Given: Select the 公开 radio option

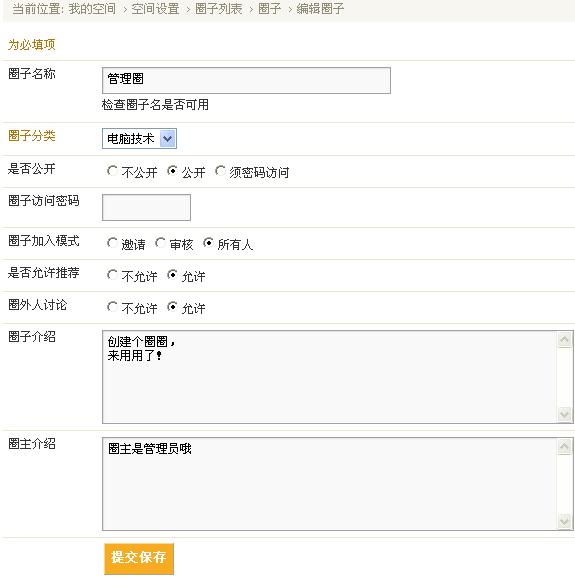Looking at the screenshot, I should point(172,171).
